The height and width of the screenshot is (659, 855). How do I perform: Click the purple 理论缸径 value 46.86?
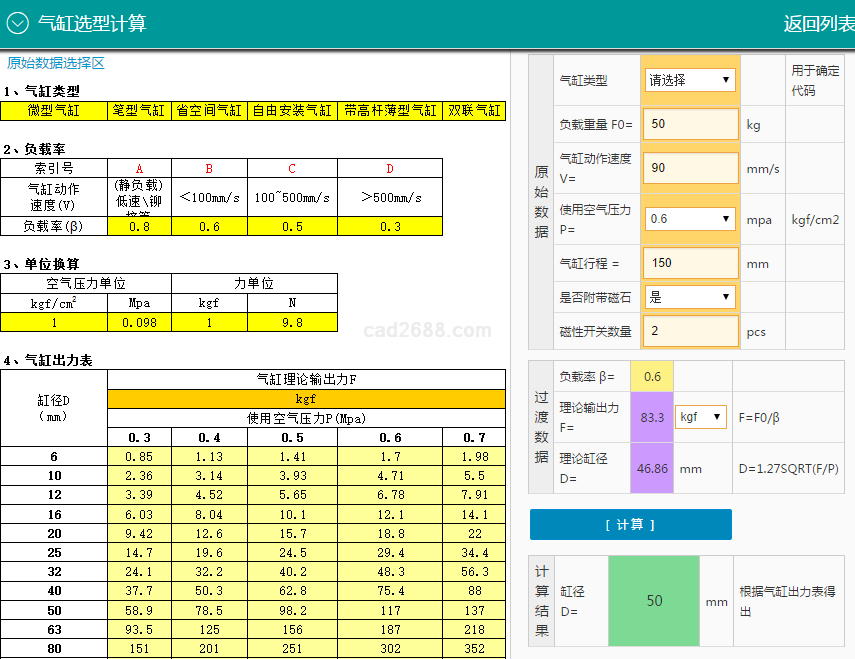[652, 467]
